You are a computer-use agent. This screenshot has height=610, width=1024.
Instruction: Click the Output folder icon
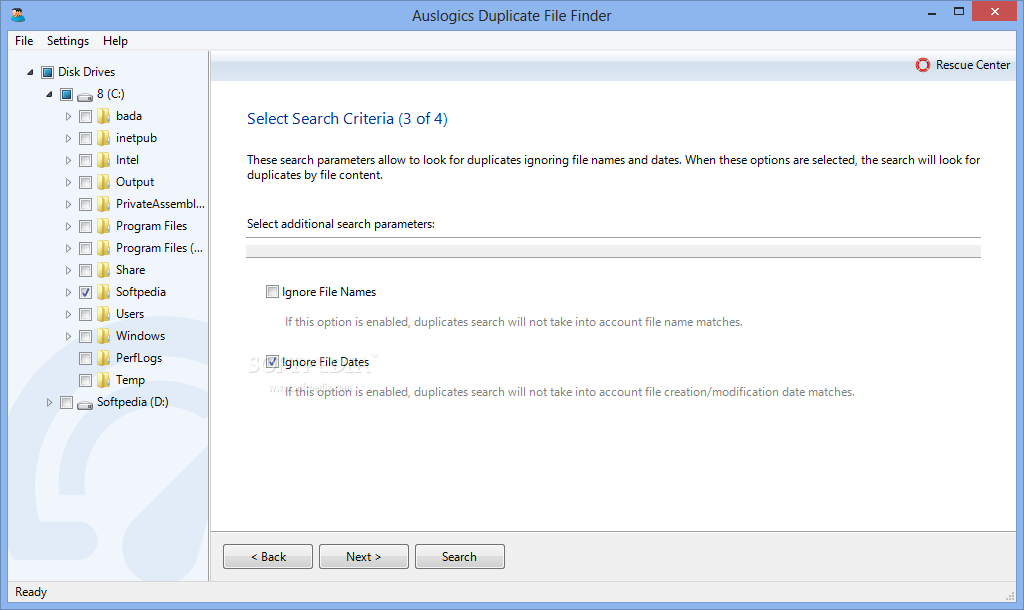click(x=103, y=182)
